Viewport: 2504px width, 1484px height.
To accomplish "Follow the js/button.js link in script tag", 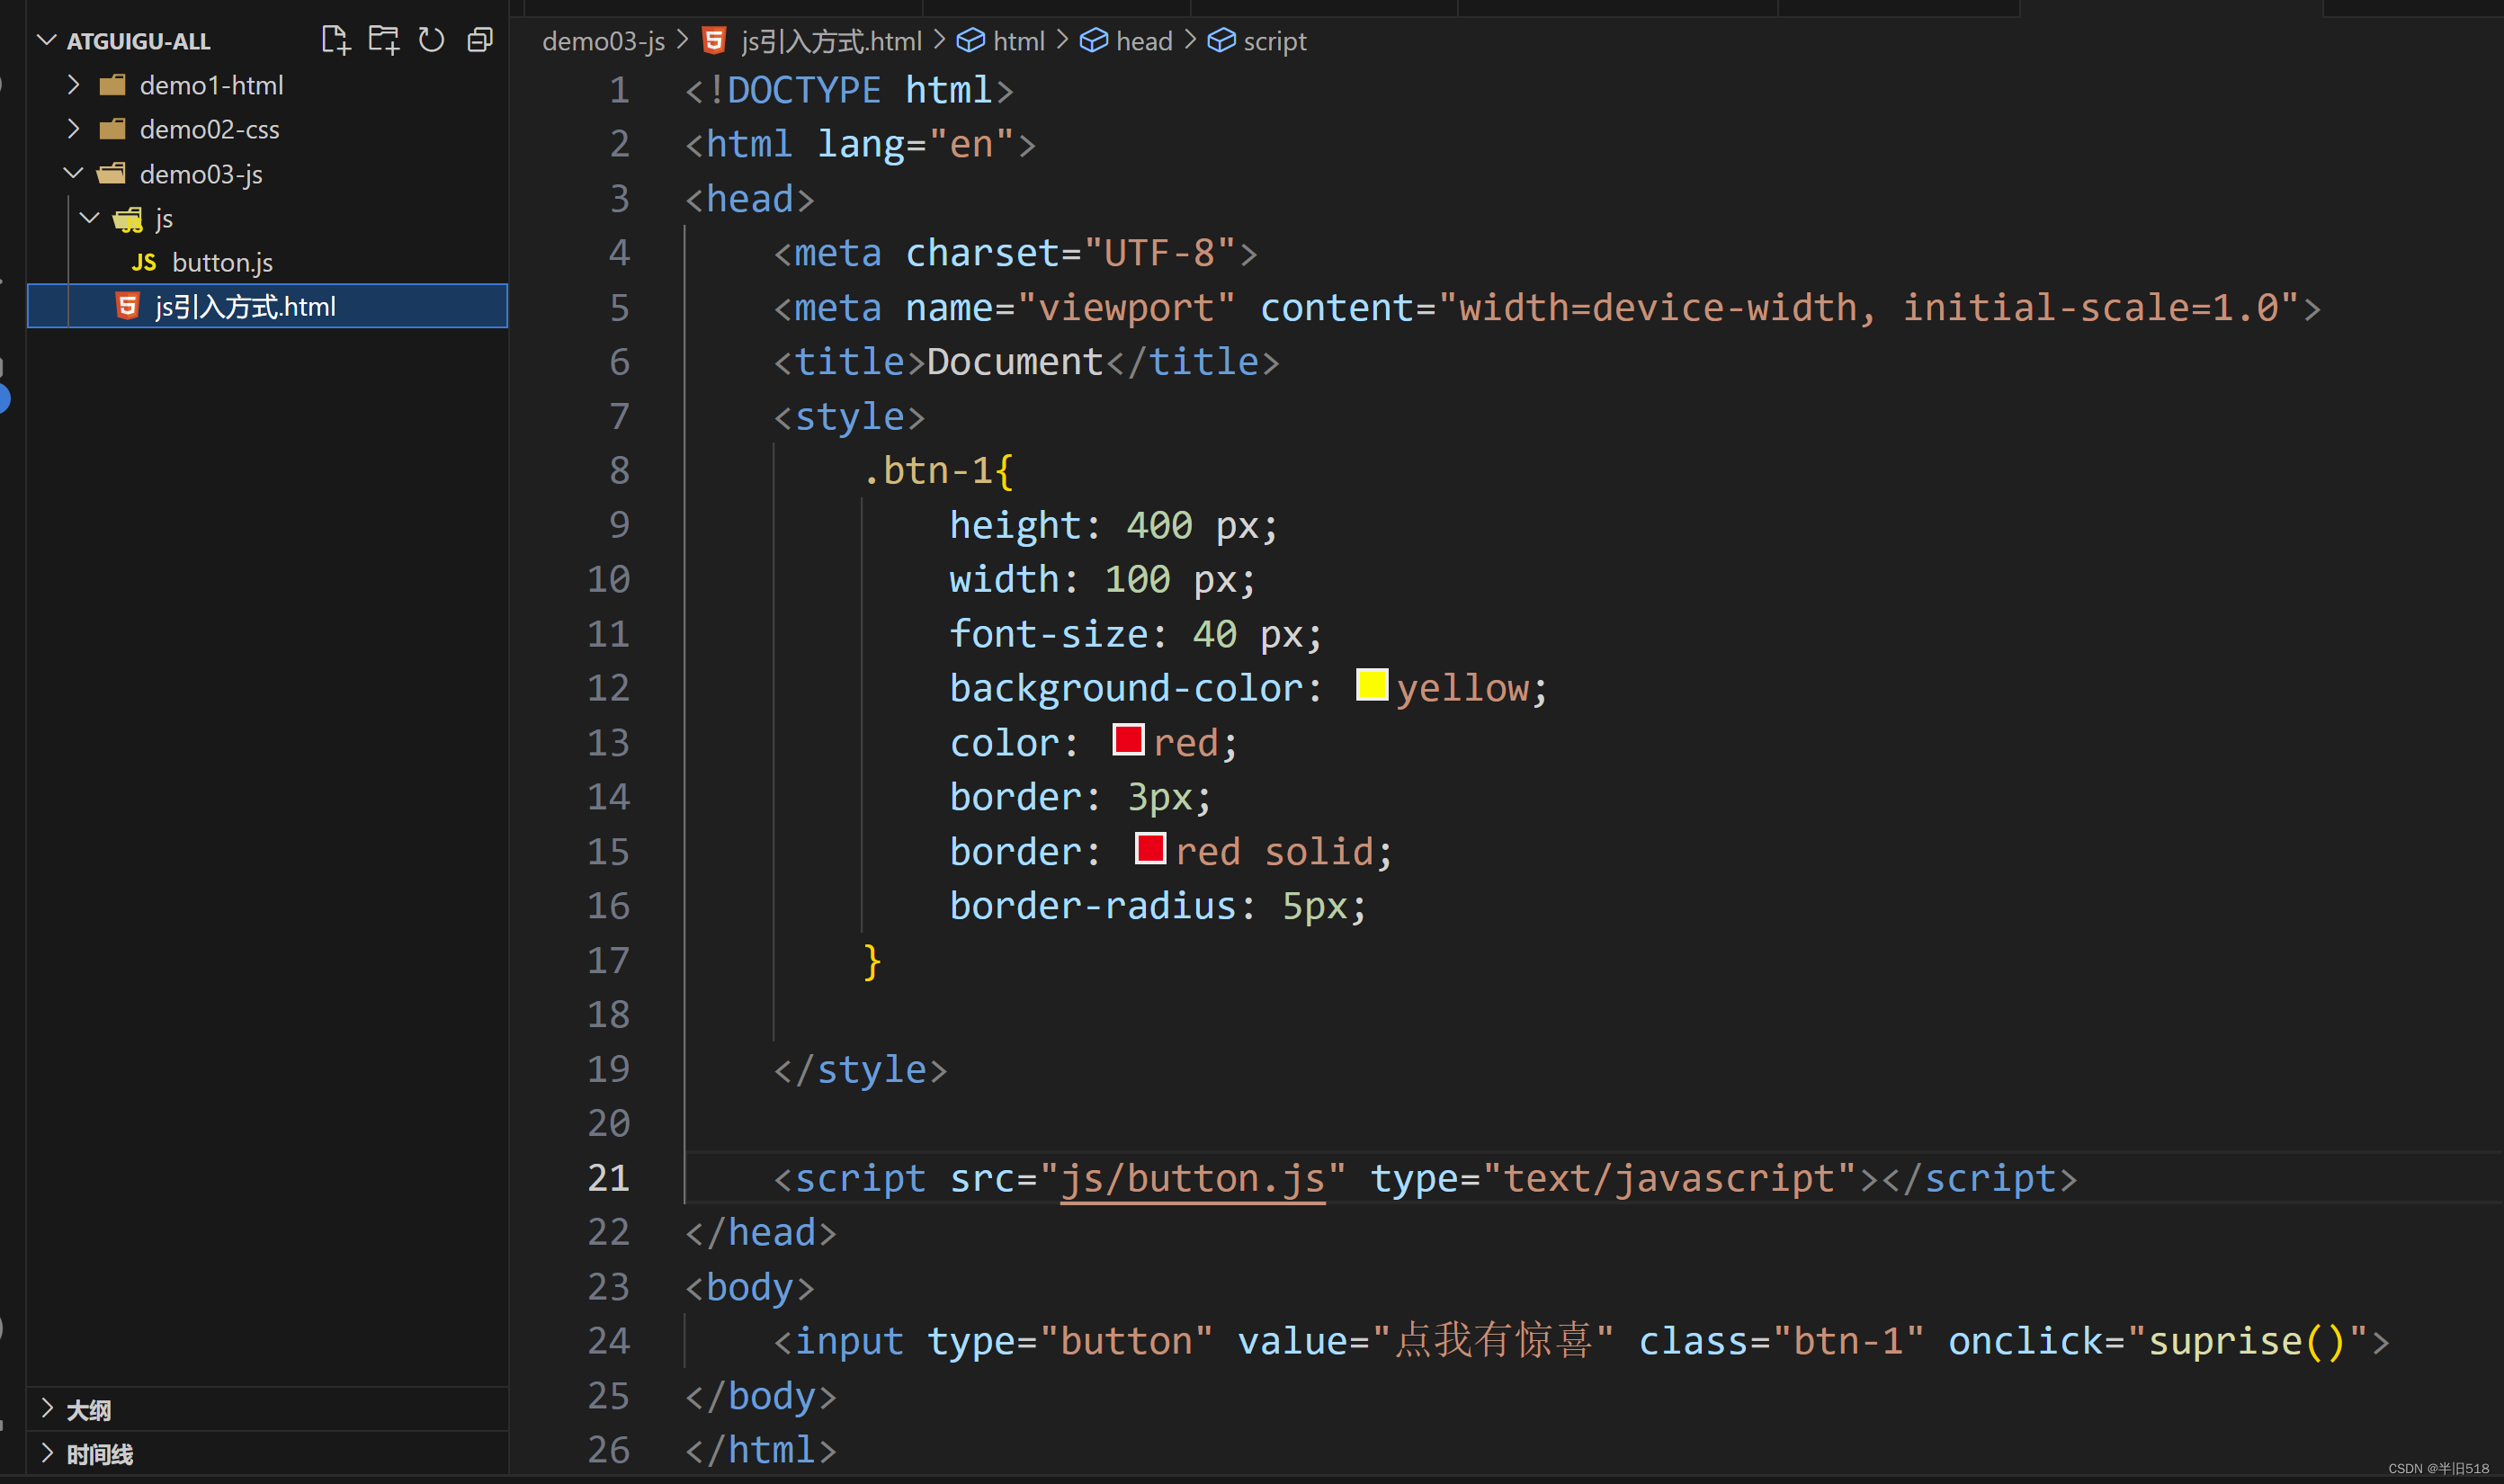I will click(x=1192, y=1178).
